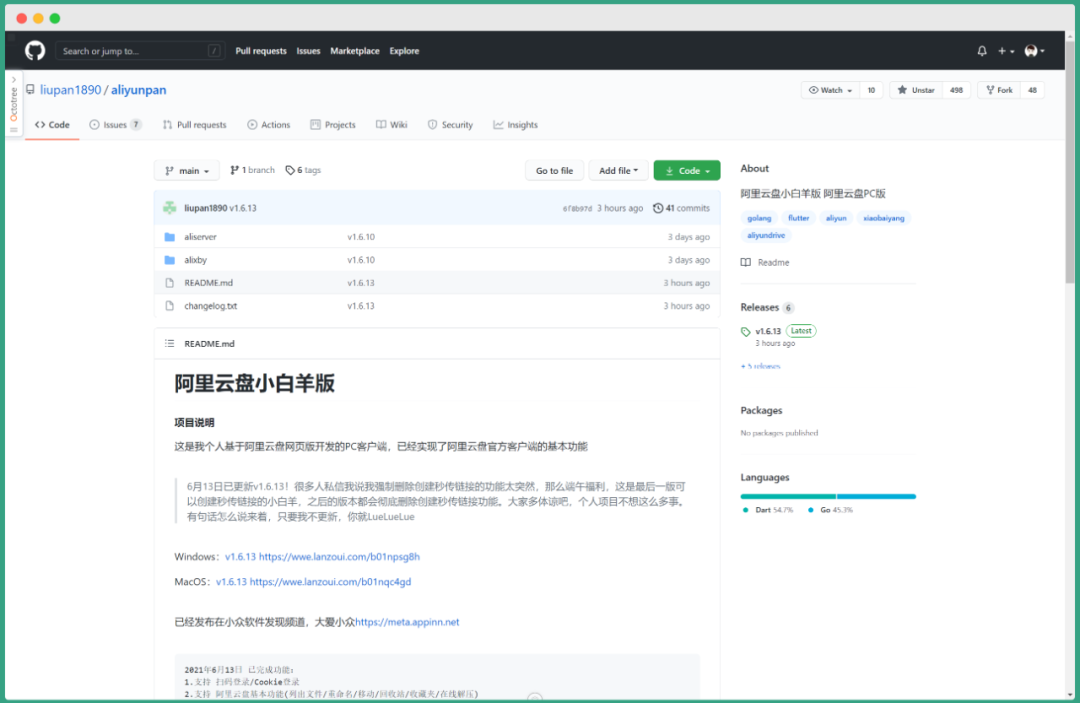Select the Dart 54.7% language

(769, 510)
